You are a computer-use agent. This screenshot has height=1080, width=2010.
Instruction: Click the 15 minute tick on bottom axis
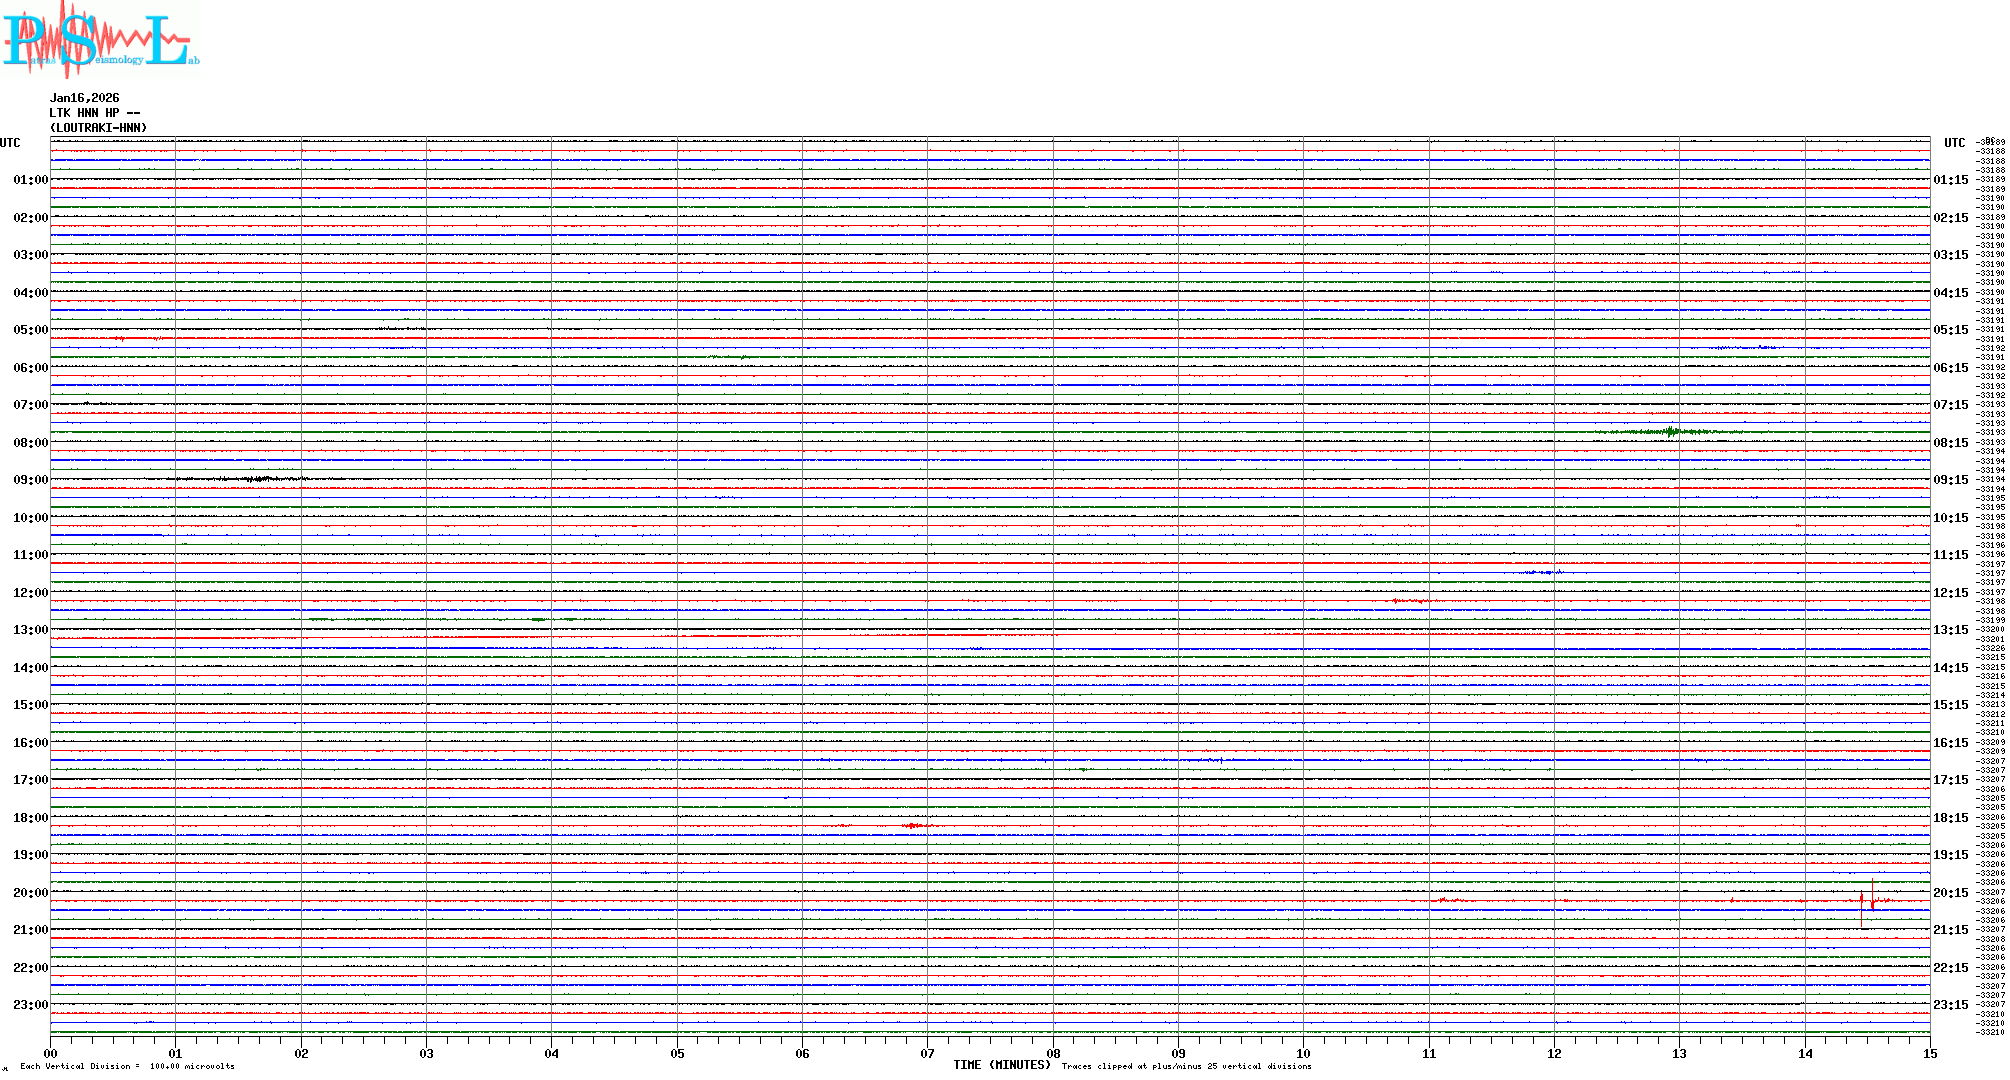1929,1053
